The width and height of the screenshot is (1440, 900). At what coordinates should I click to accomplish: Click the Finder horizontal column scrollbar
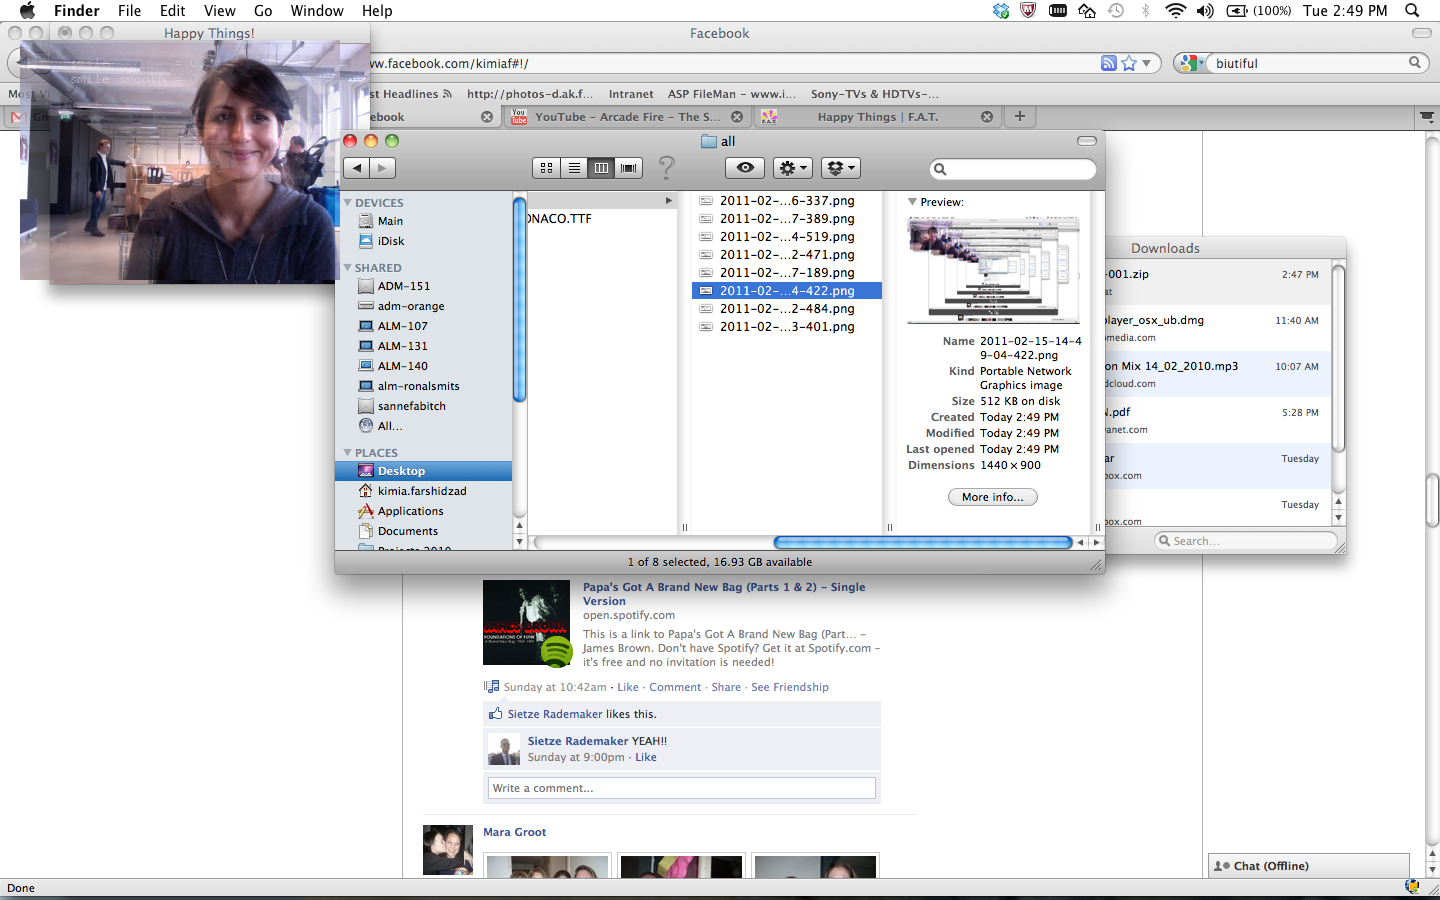click(922, 542)
